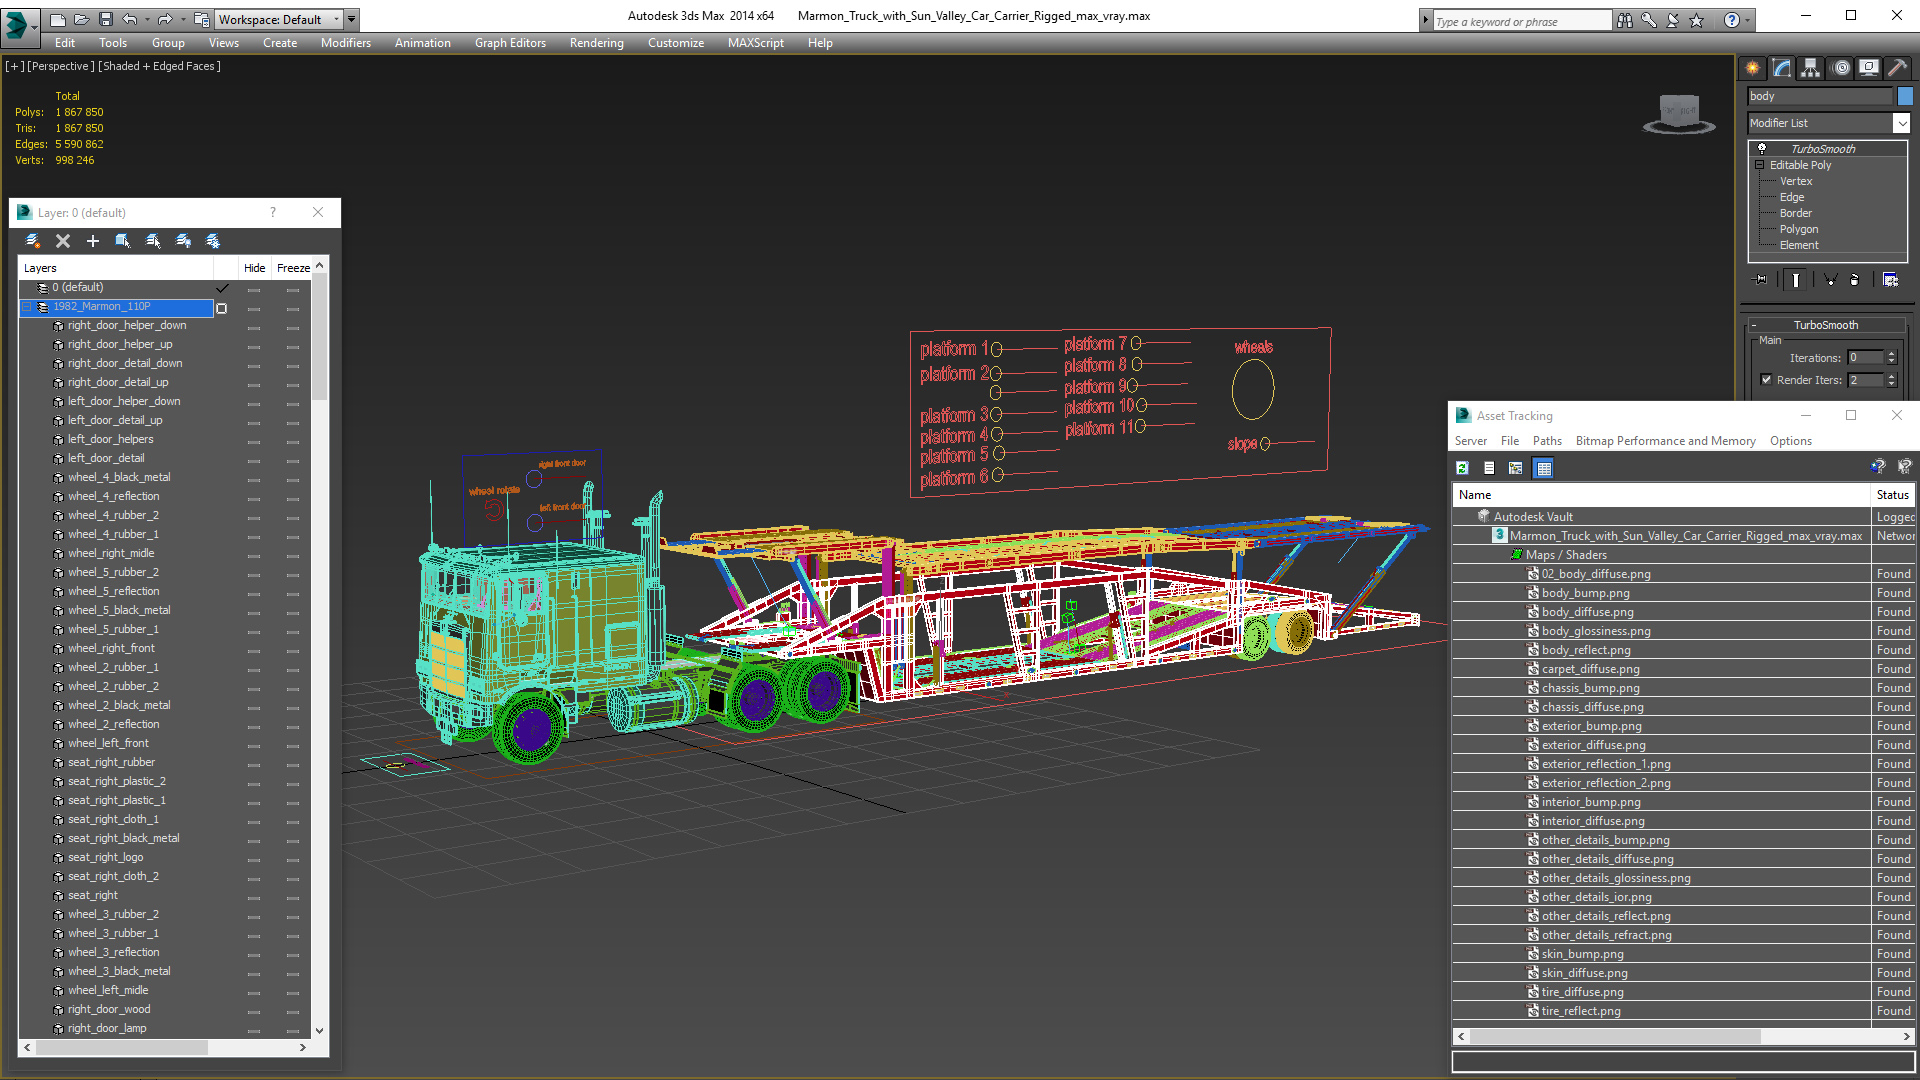Screen dimensions: 1920x1080
Task: Click Freeze/Unfreeze All Layers icon
Action: (x=213, y=241)
